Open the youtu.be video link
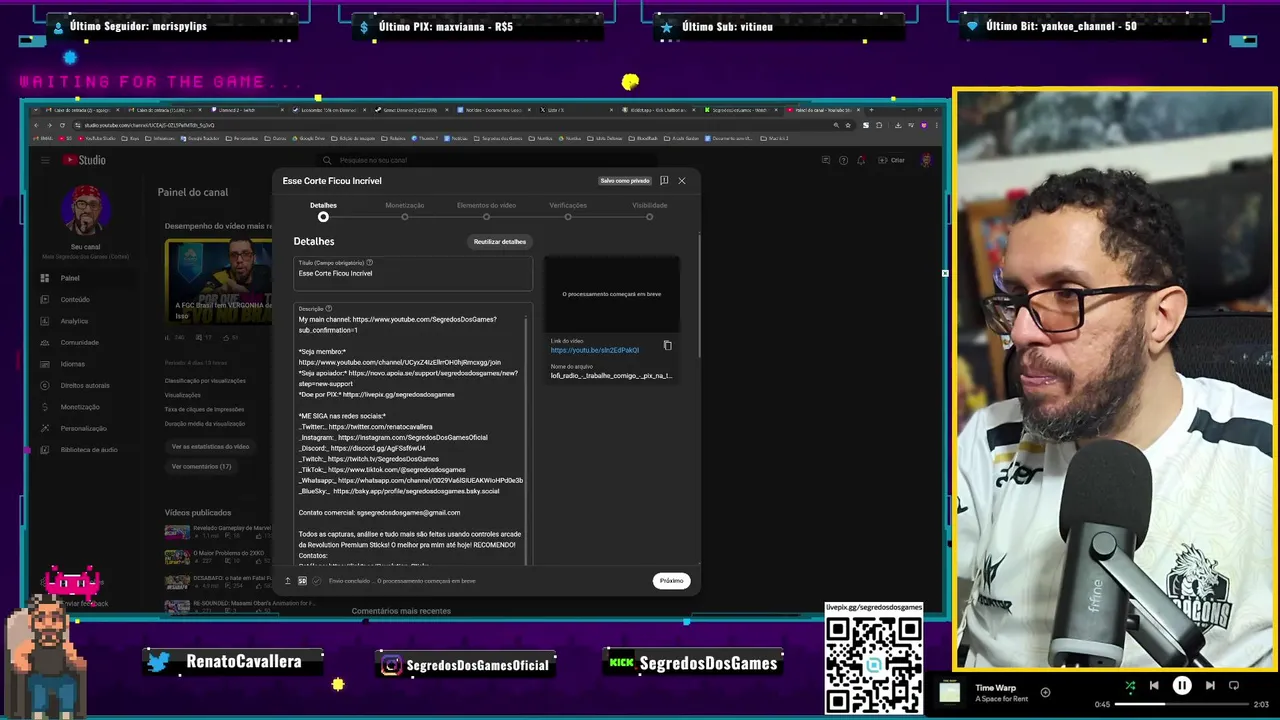The height and width of the screenshot is (720, 1280). [x=594, y=350]
